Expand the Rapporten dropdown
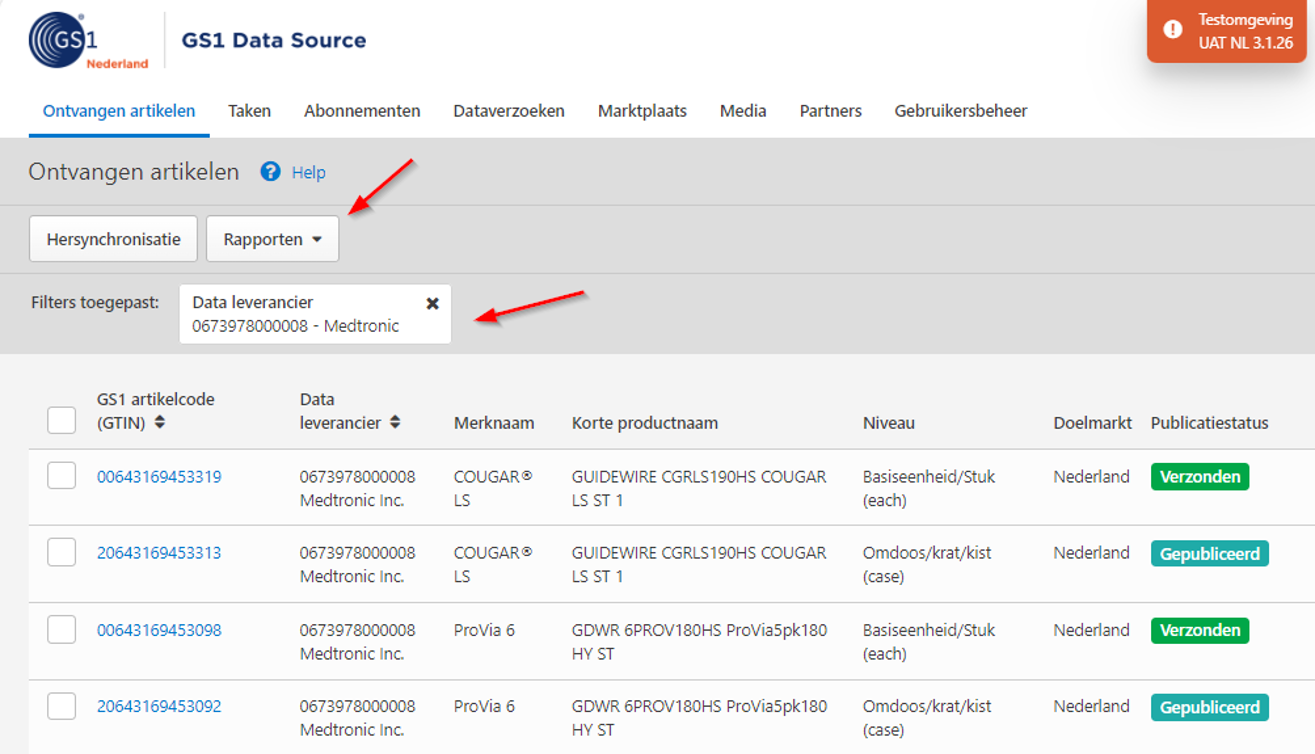 (x=272, y=239)
